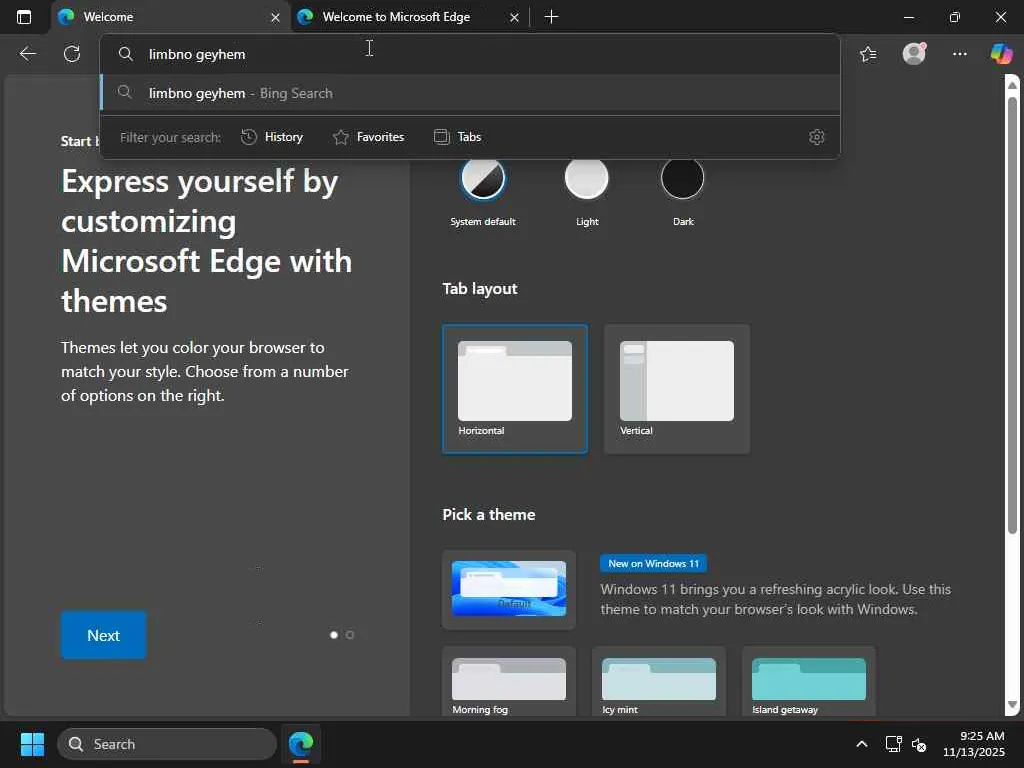Open the clock and date panel
1024x768 pixels.
[974, 744]
